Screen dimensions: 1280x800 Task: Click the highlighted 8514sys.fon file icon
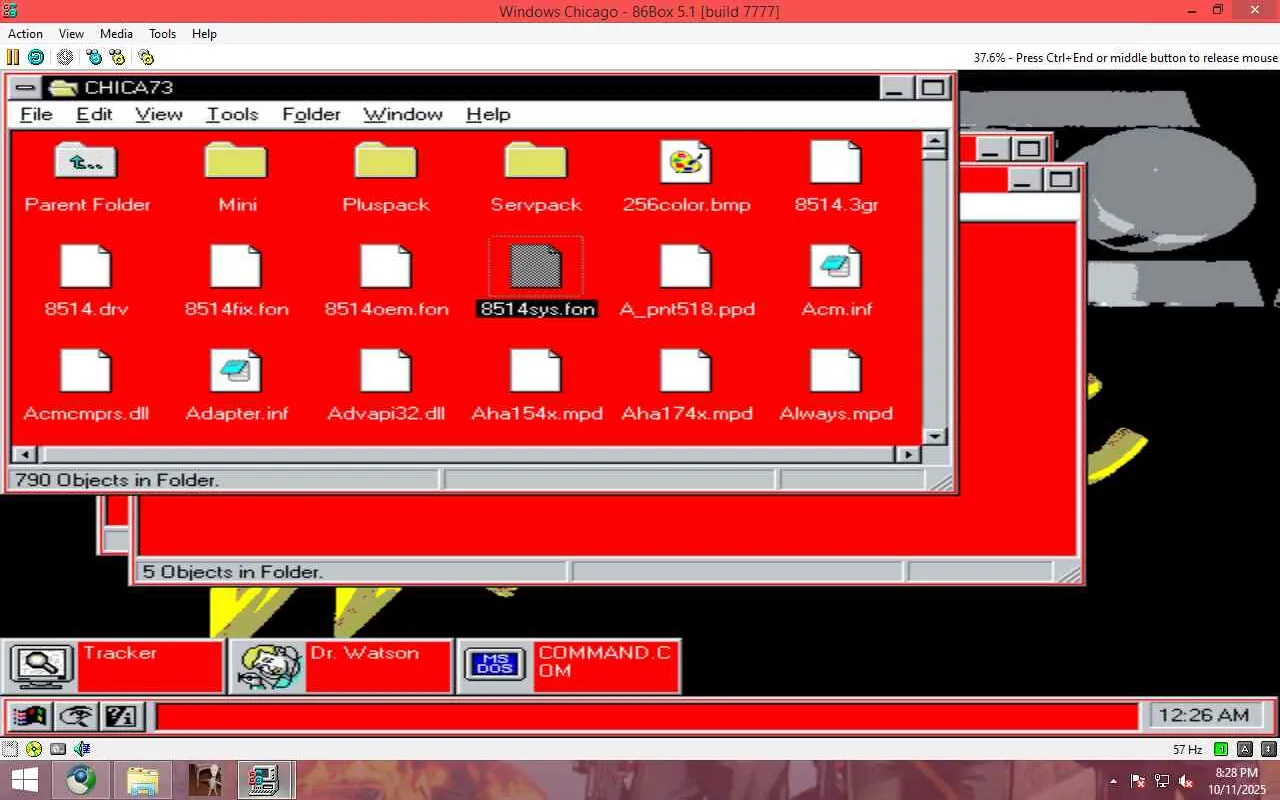pyautogui.click(x=536, y=266)
